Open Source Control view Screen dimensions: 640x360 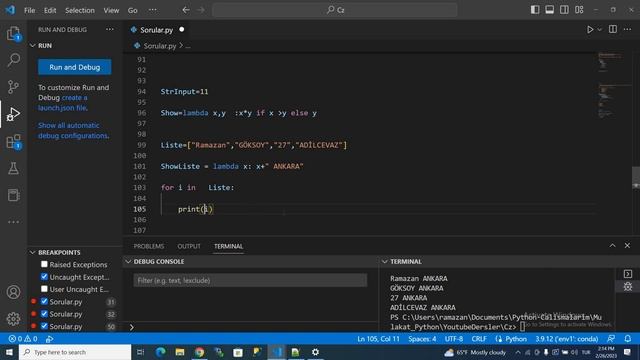13,87
